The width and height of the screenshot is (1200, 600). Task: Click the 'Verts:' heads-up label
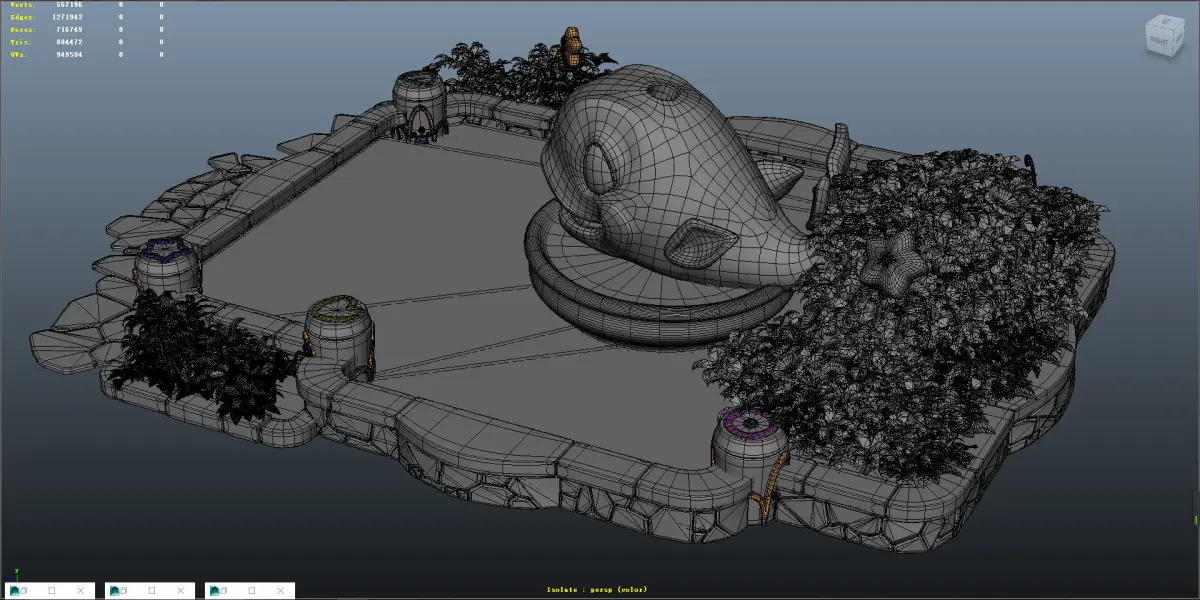[x=23, y=5]
